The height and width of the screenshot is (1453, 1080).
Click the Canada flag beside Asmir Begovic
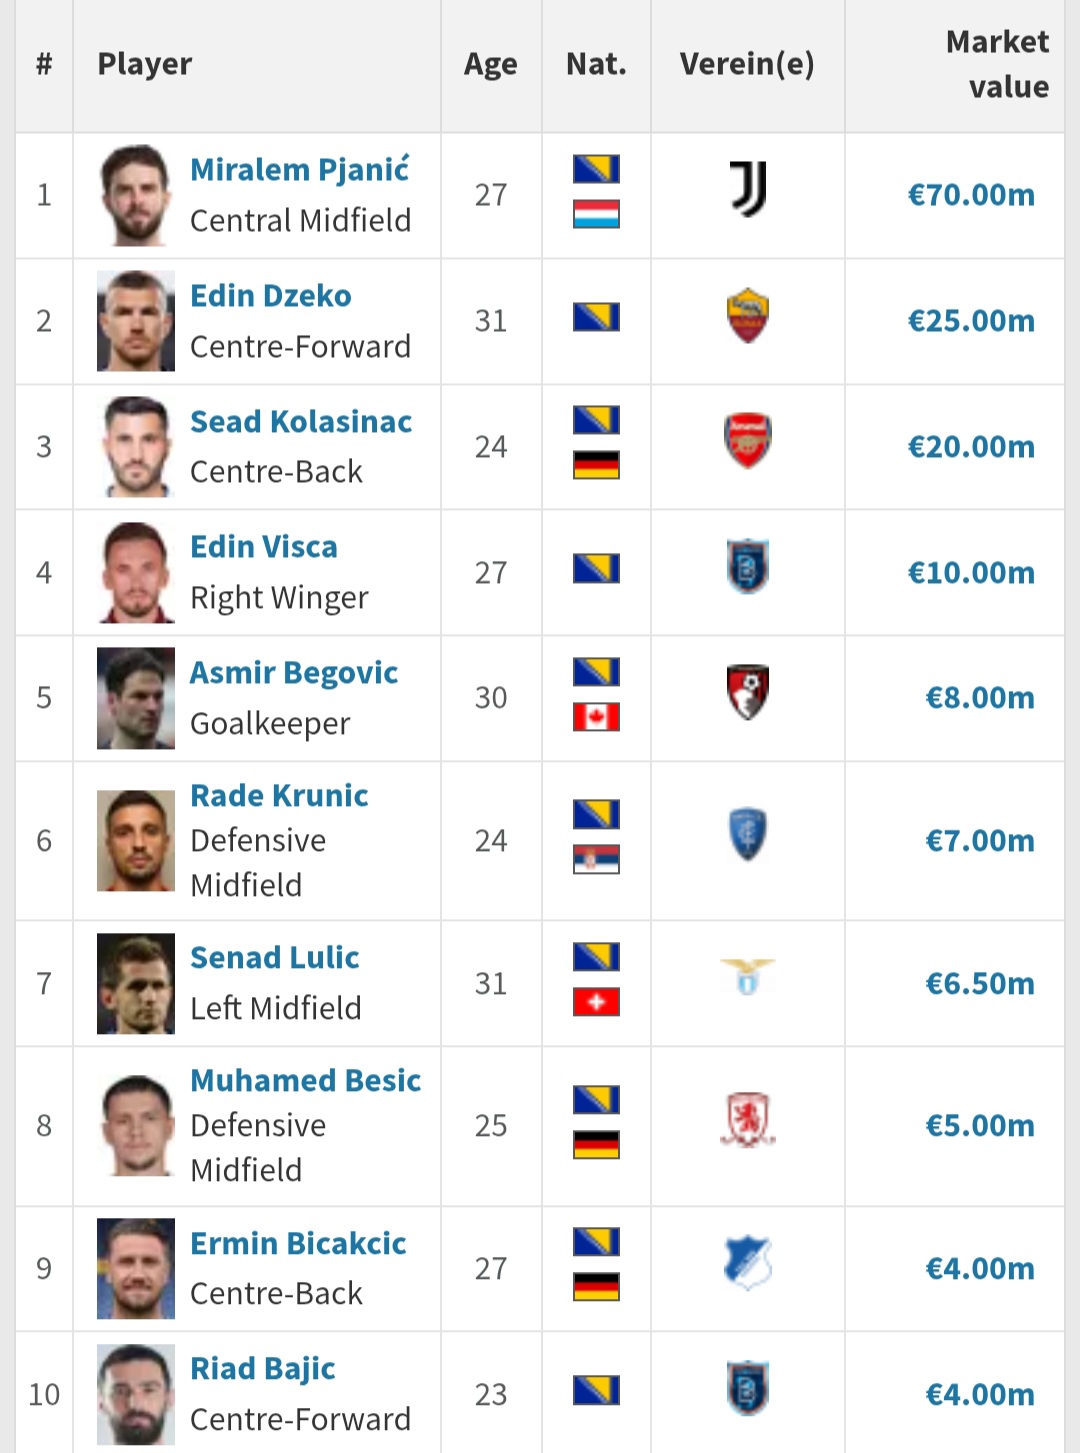(596, 717)
